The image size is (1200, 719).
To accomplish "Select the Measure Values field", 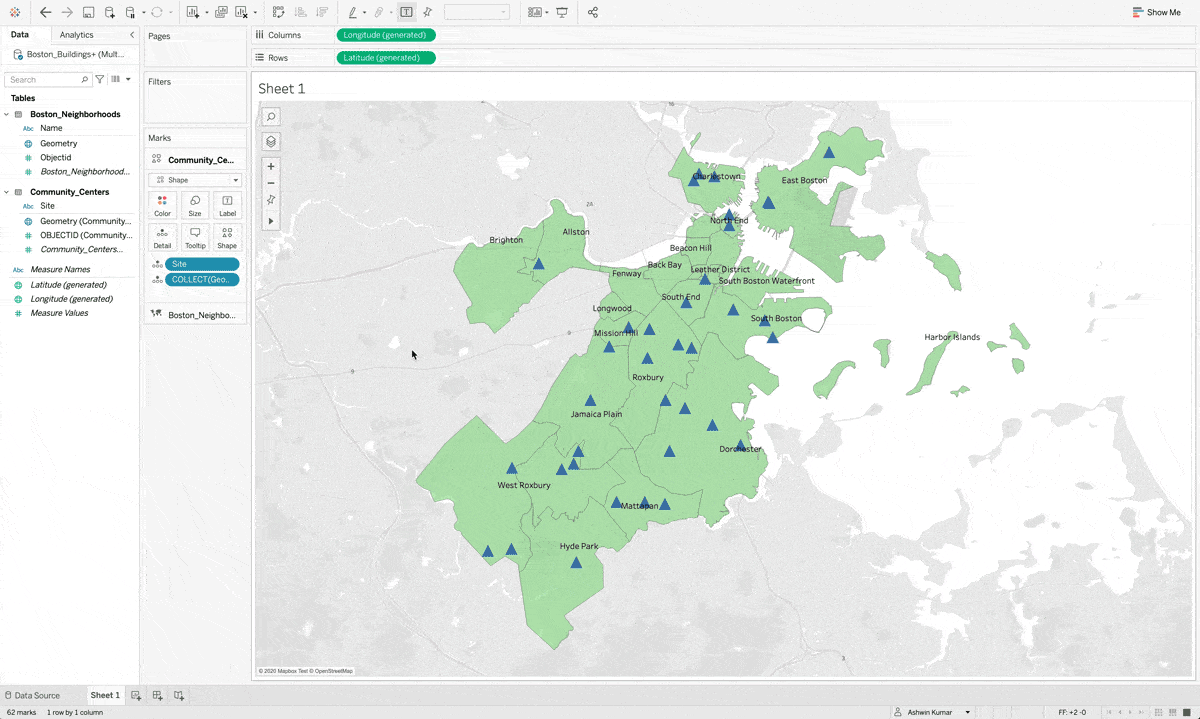I will coord(59,313).
